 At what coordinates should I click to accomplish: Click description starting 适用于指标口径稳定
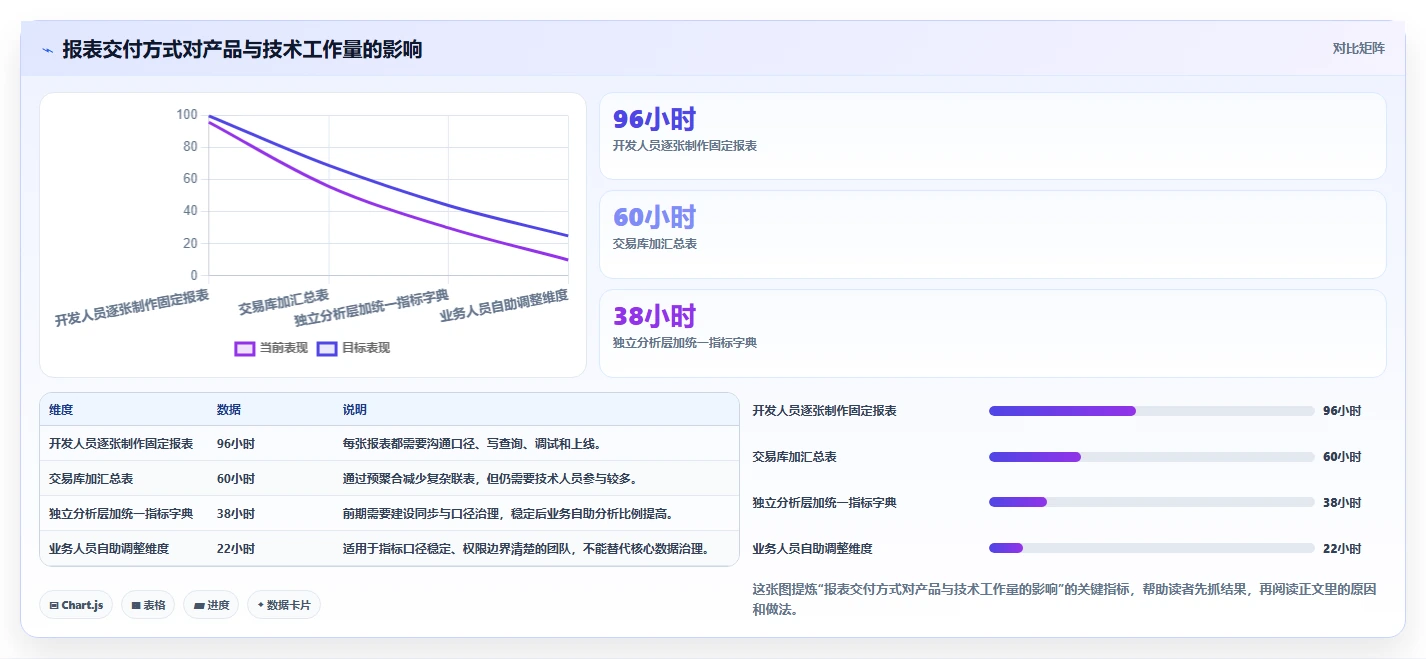tap(526, 549)
